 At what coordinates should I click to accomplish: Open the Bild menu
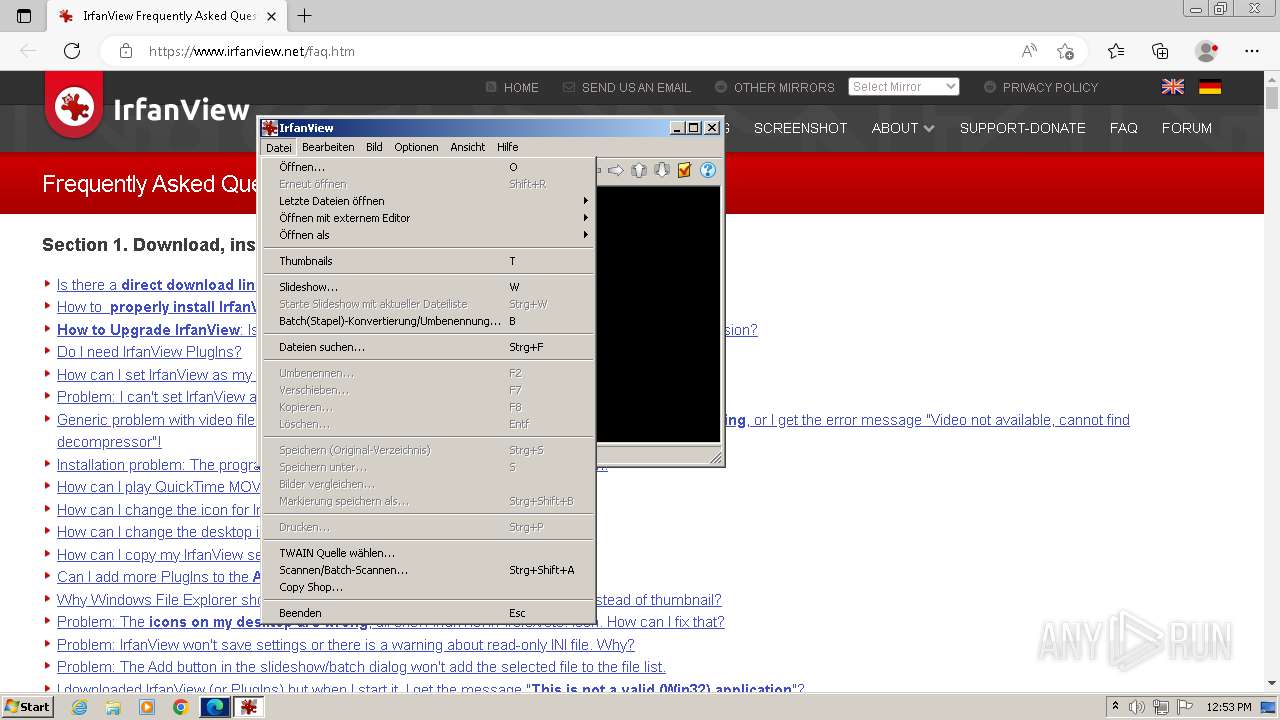(374, 147)
